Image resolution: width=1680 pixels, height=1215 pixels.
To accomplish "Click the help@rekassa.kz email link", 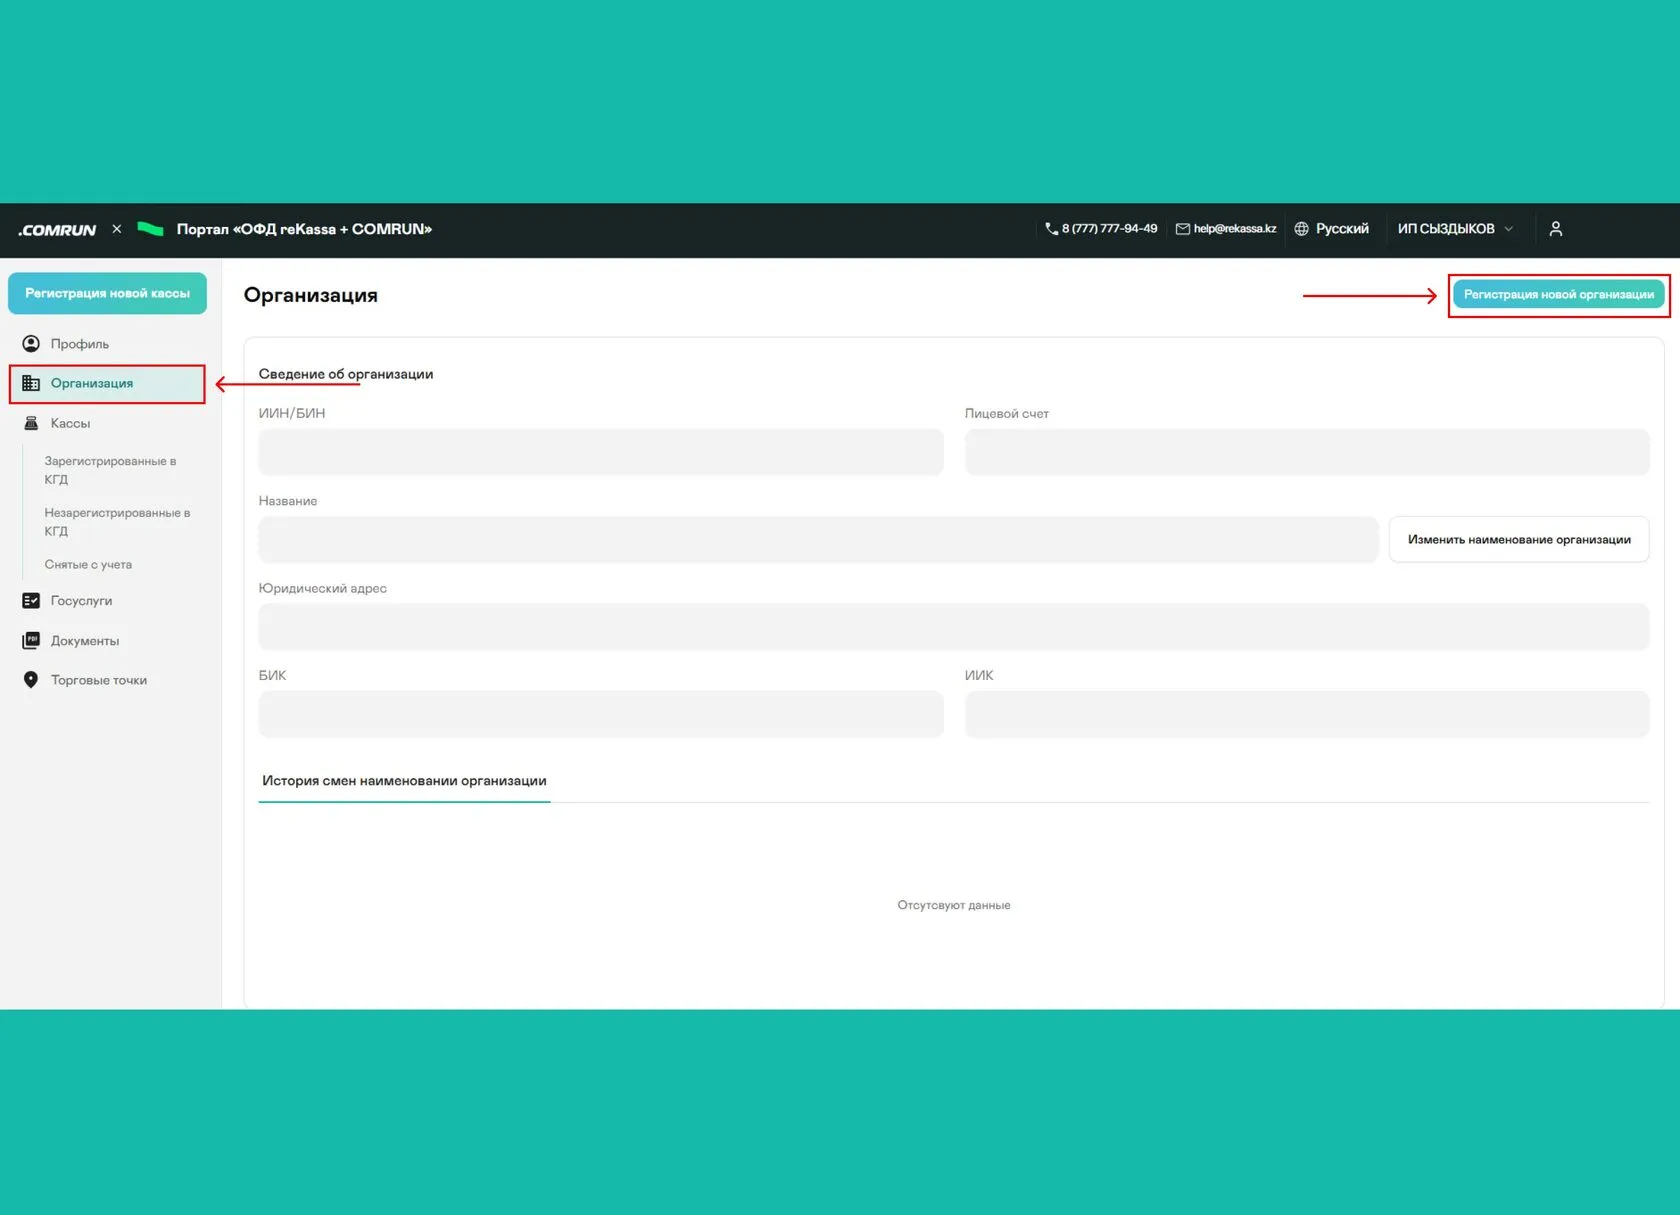I will click(1235, 229).
